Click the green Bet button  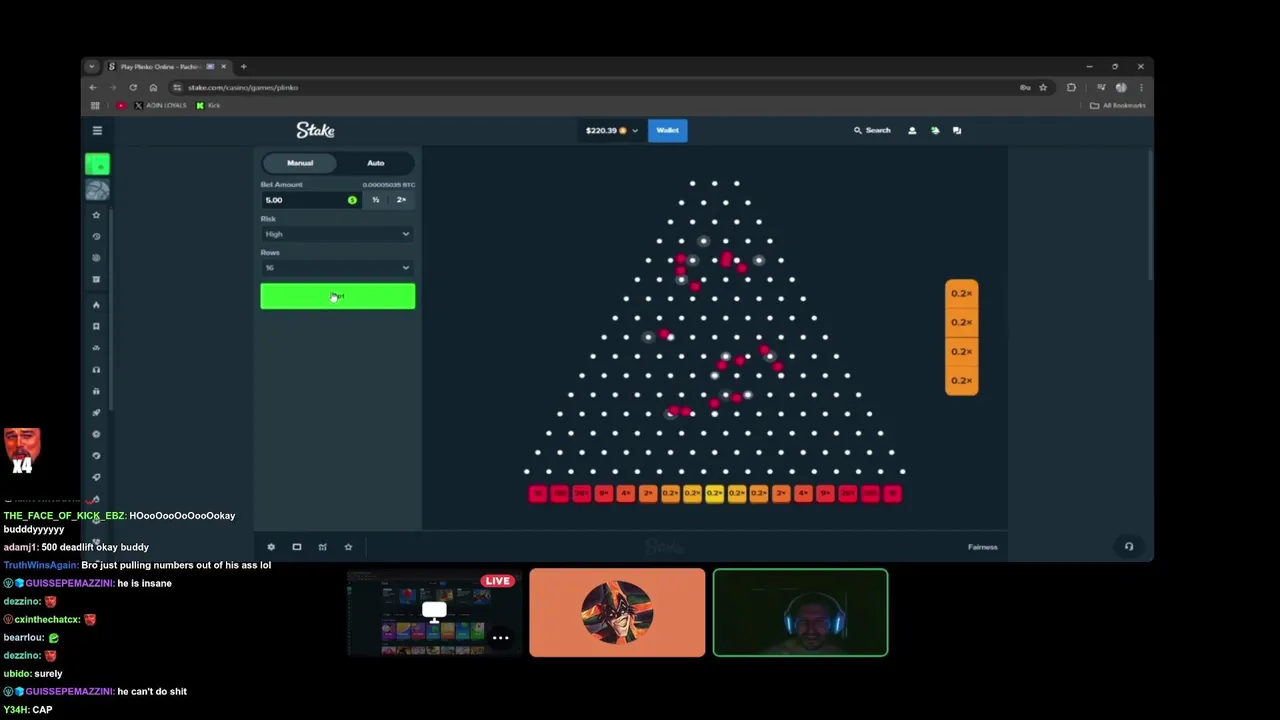[x=337, y=296]
